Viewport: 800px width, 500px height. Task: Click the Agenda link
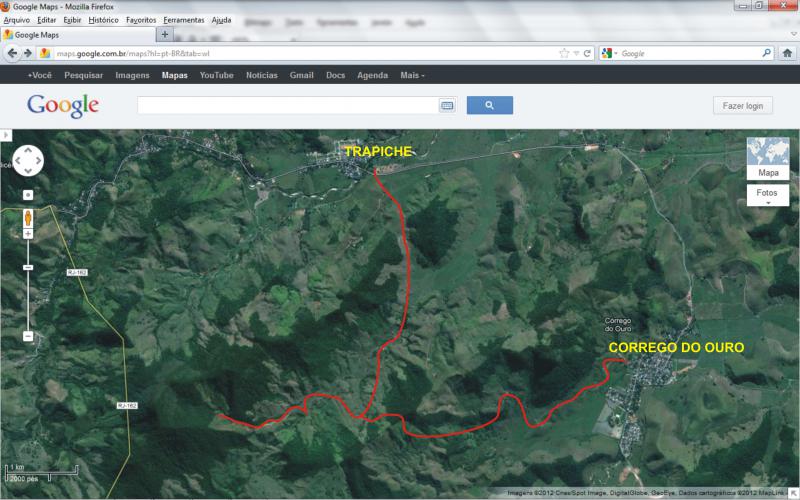(372, 75)
